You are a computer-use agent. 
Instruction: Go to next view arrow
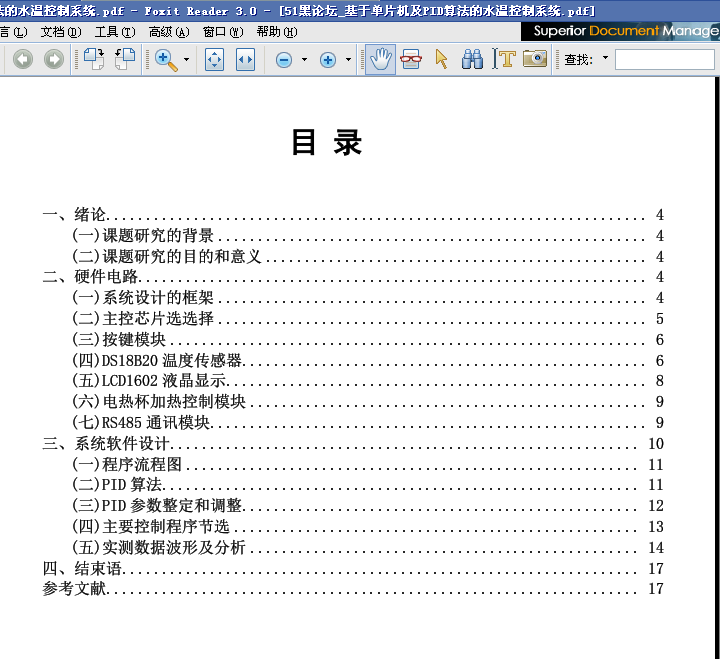pos(54,60)
